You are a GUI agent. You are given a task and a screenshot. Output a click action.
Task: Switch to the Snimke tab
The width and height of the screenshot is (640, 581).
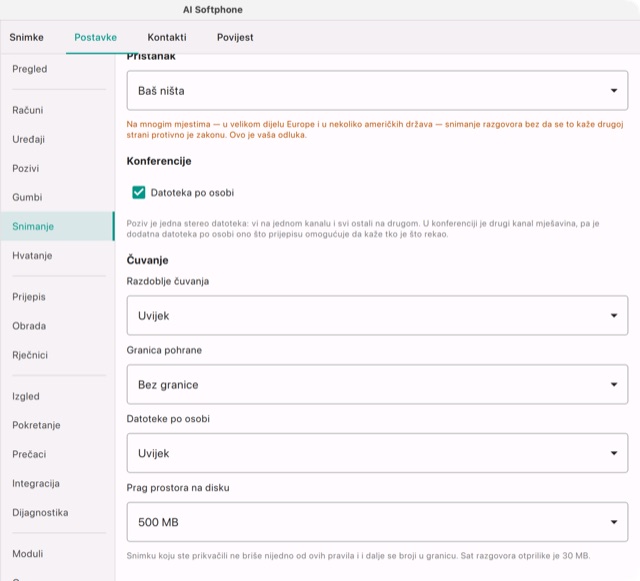tap(27, 37)
